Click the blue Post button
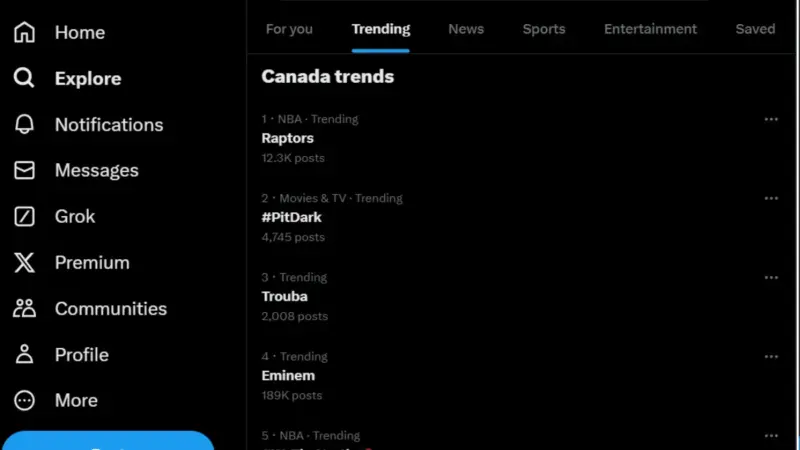The image size is (800, 450). point(108,441)
